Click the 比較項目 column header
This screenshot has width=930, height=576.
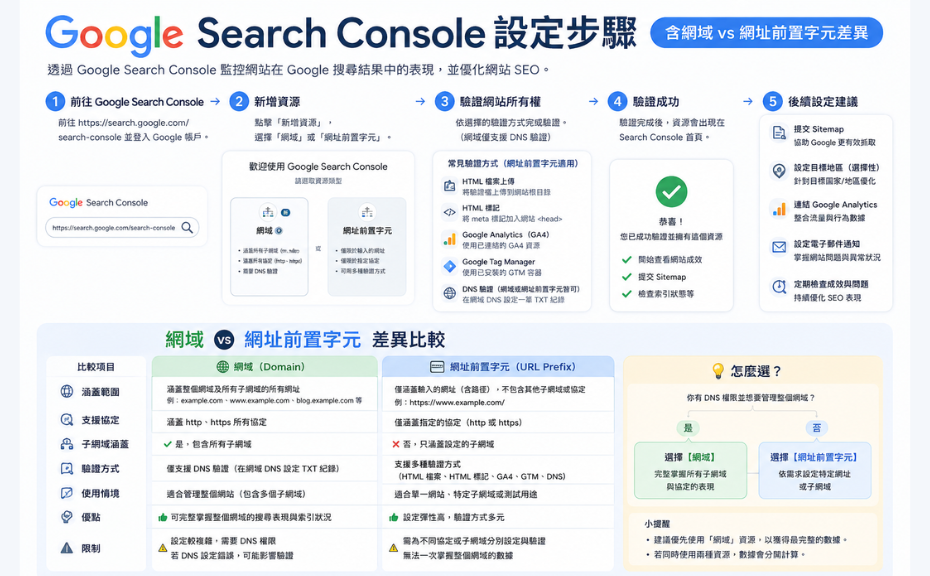96,367
